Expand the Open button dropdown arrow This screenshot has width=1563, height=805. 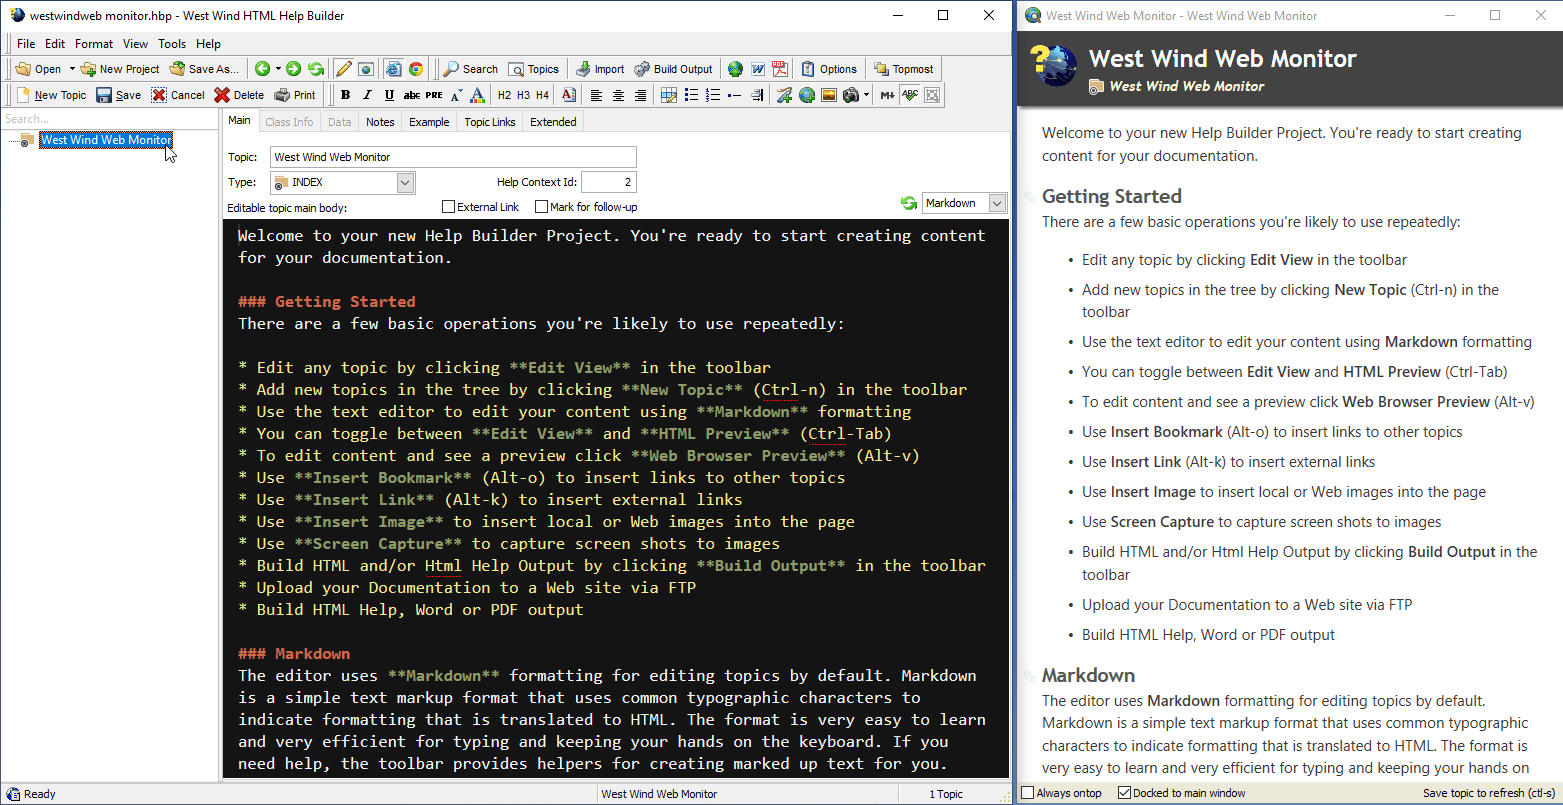pos(72,69)
